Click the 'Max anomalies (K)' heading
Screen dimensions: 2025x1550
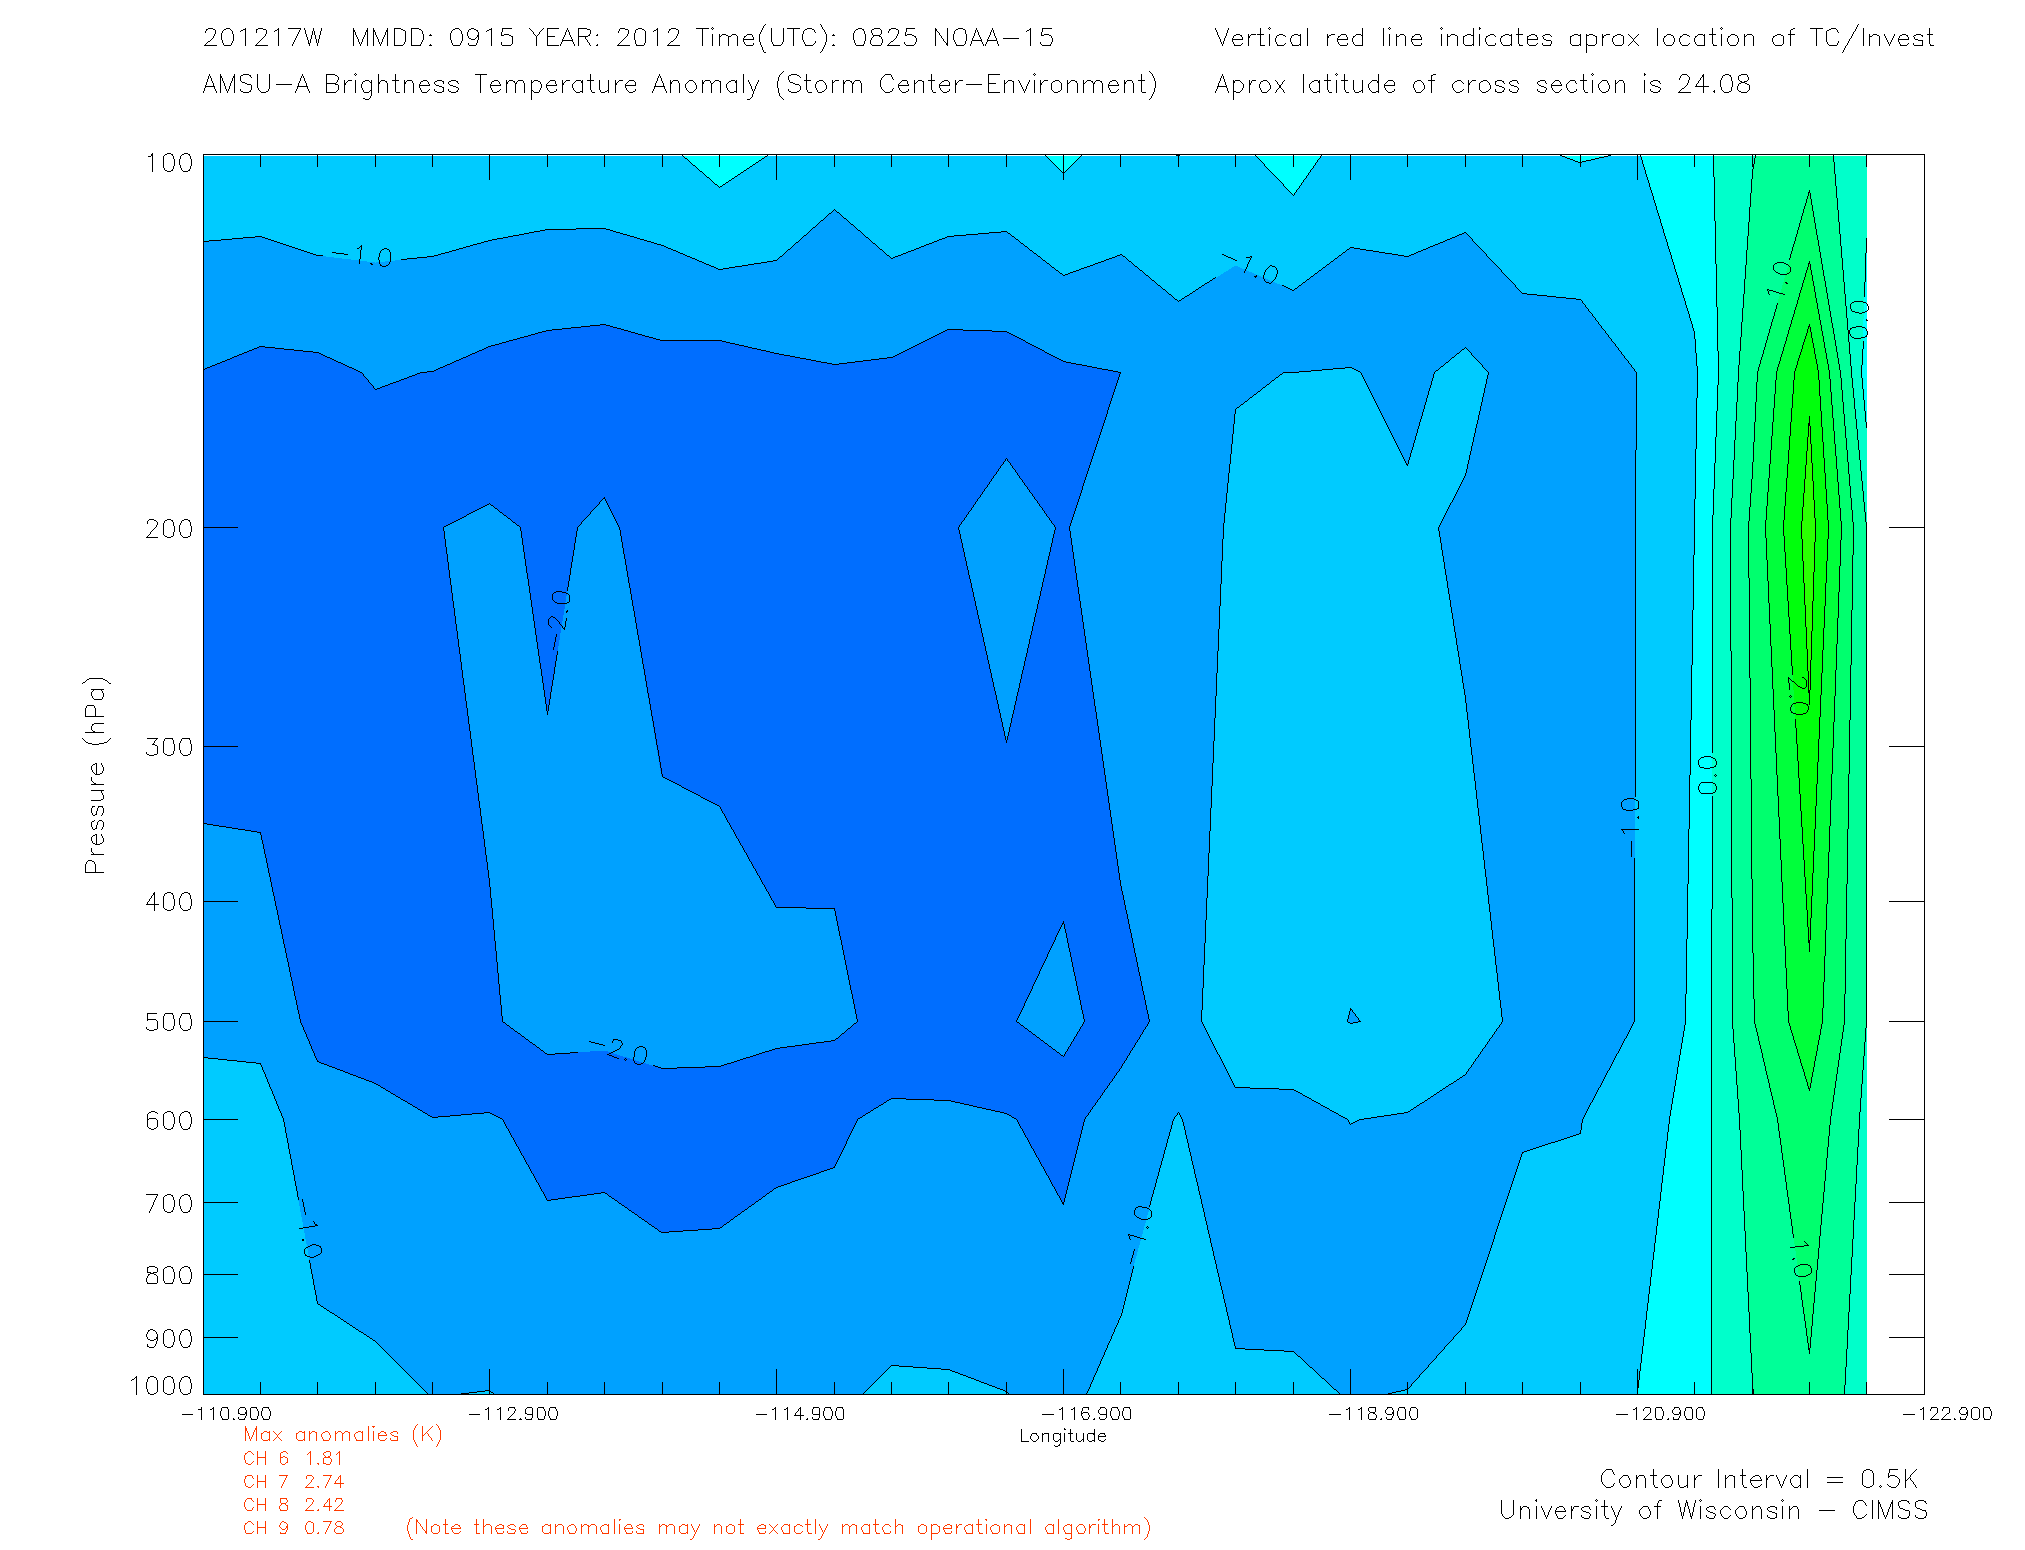(342, 1435)
